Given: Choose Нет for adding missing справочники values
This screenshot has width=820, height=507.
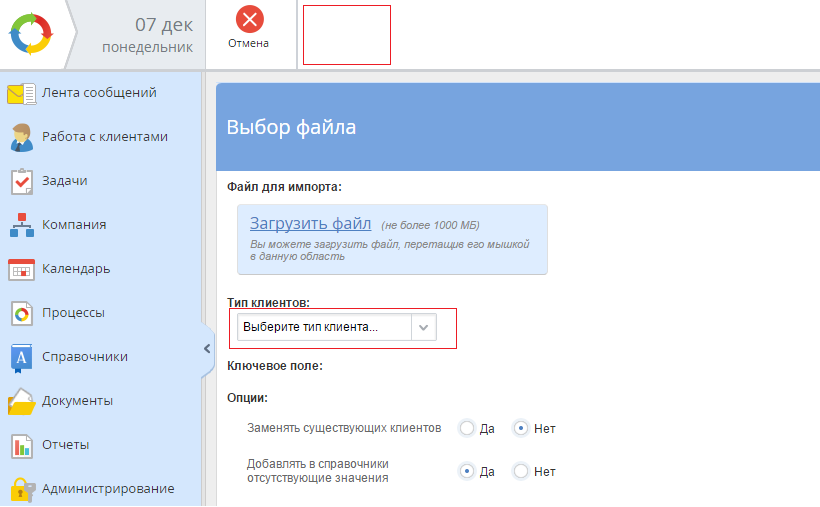Looking at the screenshot, I should [x=520, y=471].
